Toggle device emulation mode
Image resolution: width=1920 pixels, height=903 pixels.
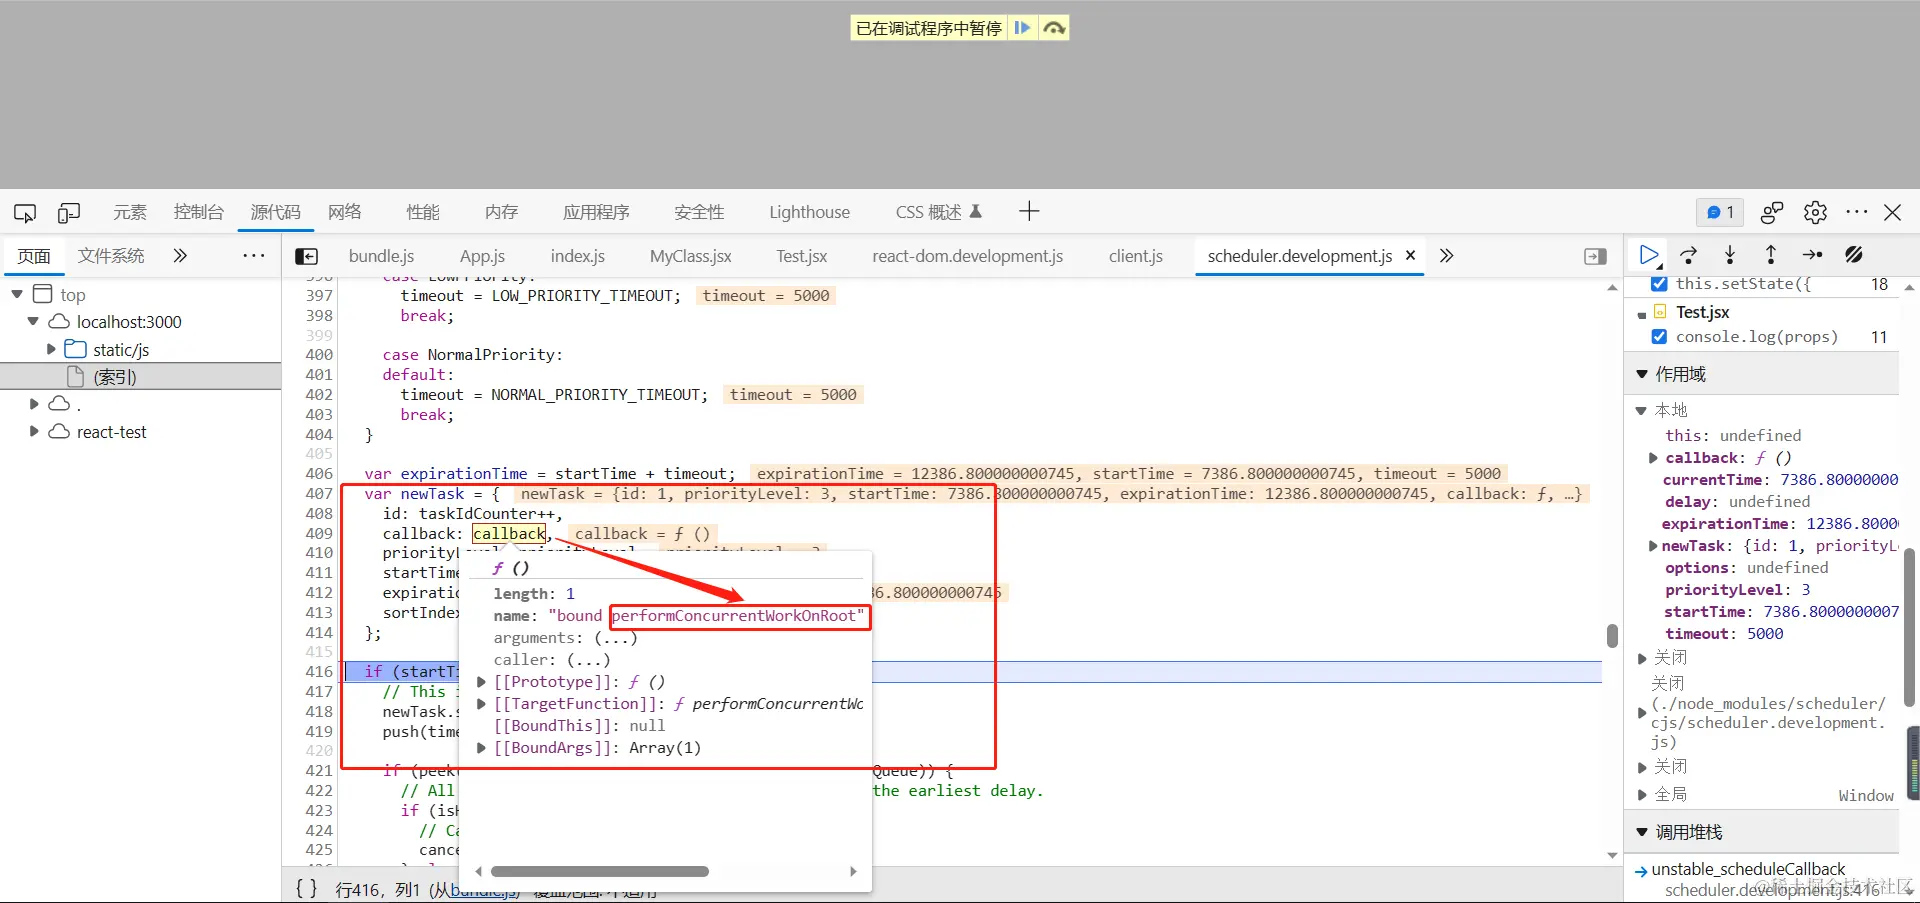pos(69,212)
